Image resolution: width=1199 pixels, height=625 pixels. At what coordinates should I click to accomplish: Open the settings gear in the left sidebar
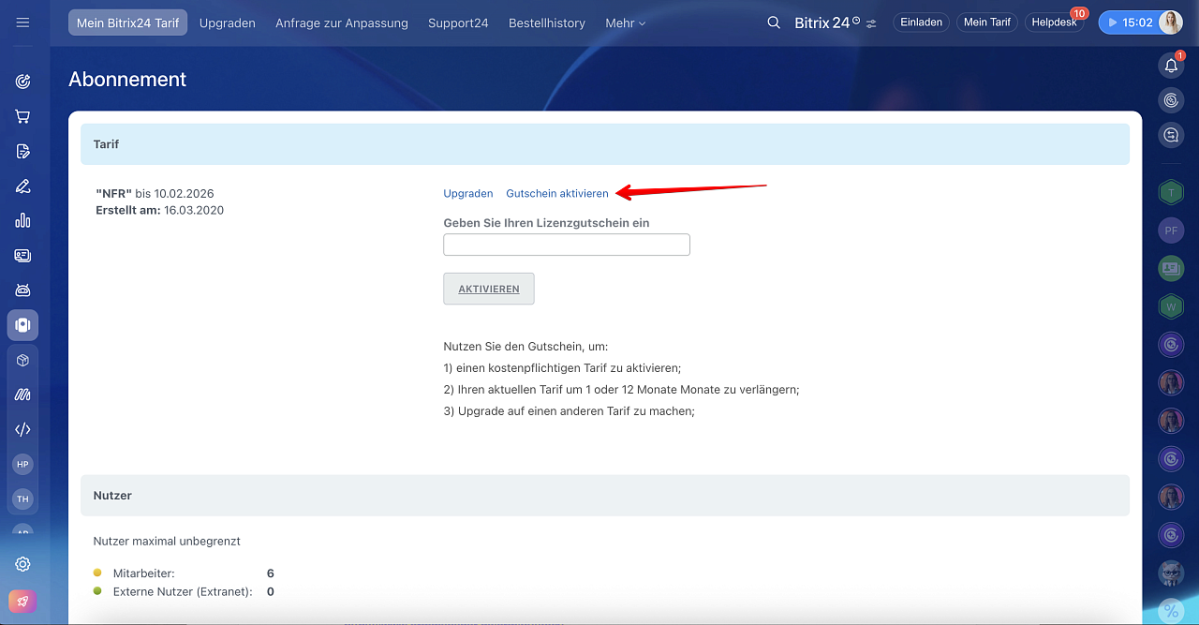tap(22, 564)
